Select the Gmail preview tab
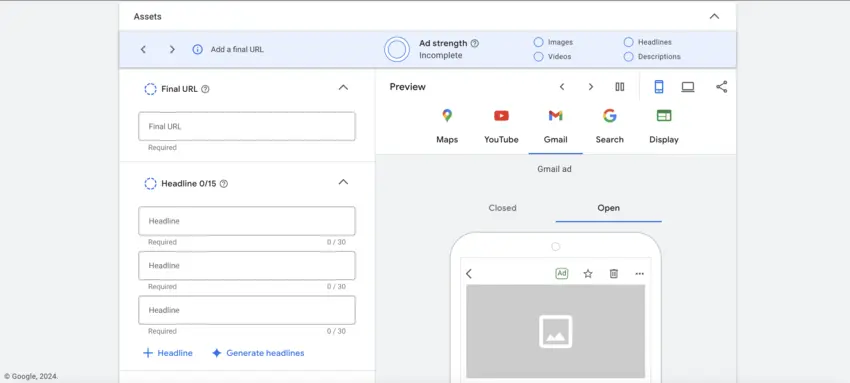Viewport: 850px width, 383px height. [x=556, y=127]
